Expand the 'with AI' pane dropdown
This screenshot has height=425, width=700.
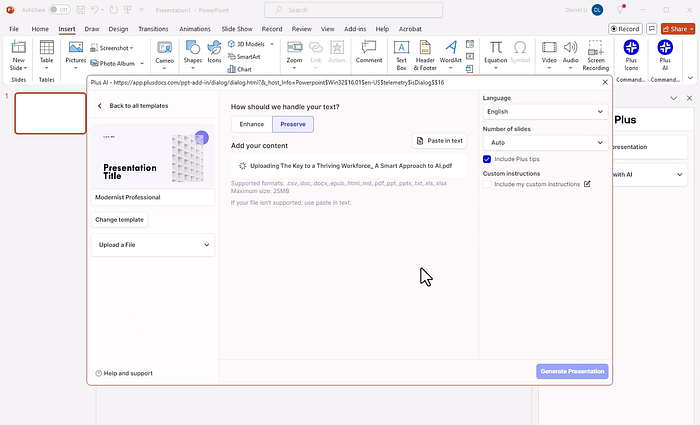tap(679, 175)
